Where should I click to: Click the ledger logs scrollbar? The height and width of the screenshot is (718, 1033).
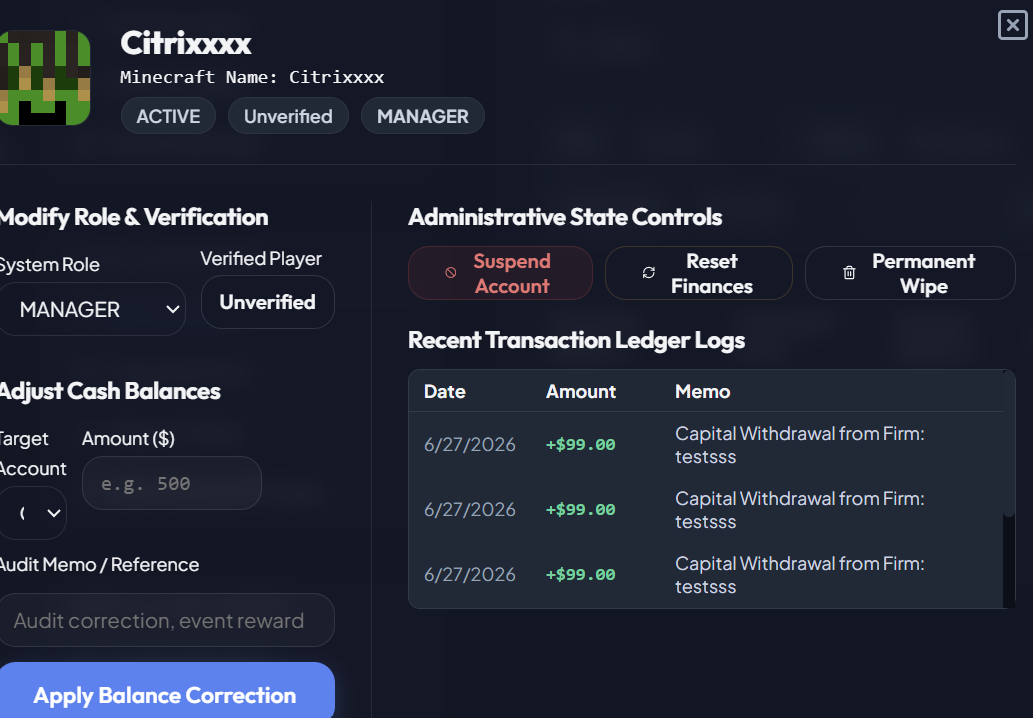tap(1009, 445)
